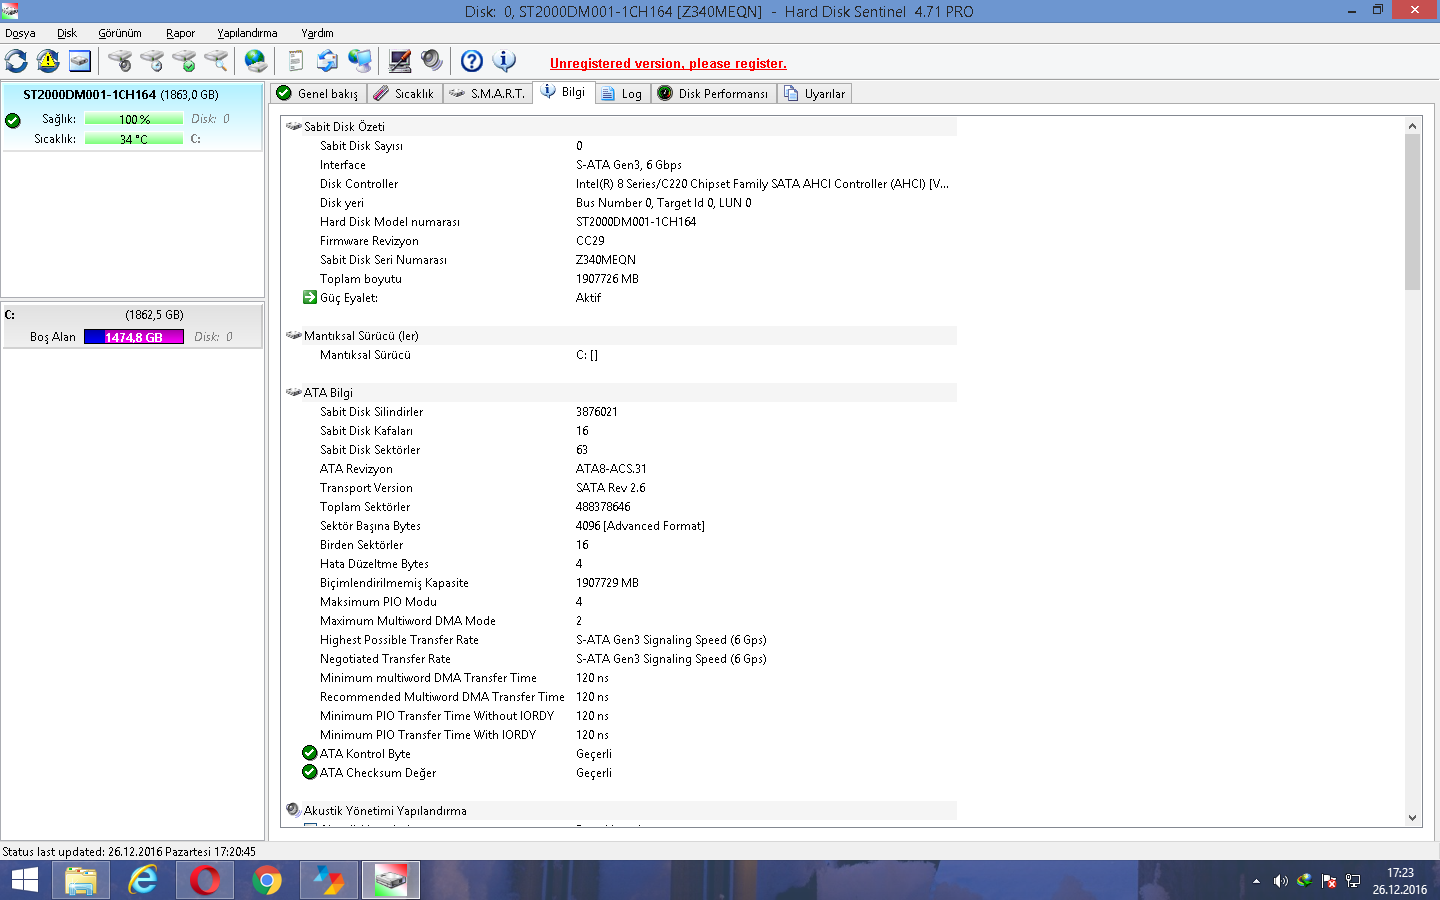Click the speaker sound toolbar icon

coord(432,61)
